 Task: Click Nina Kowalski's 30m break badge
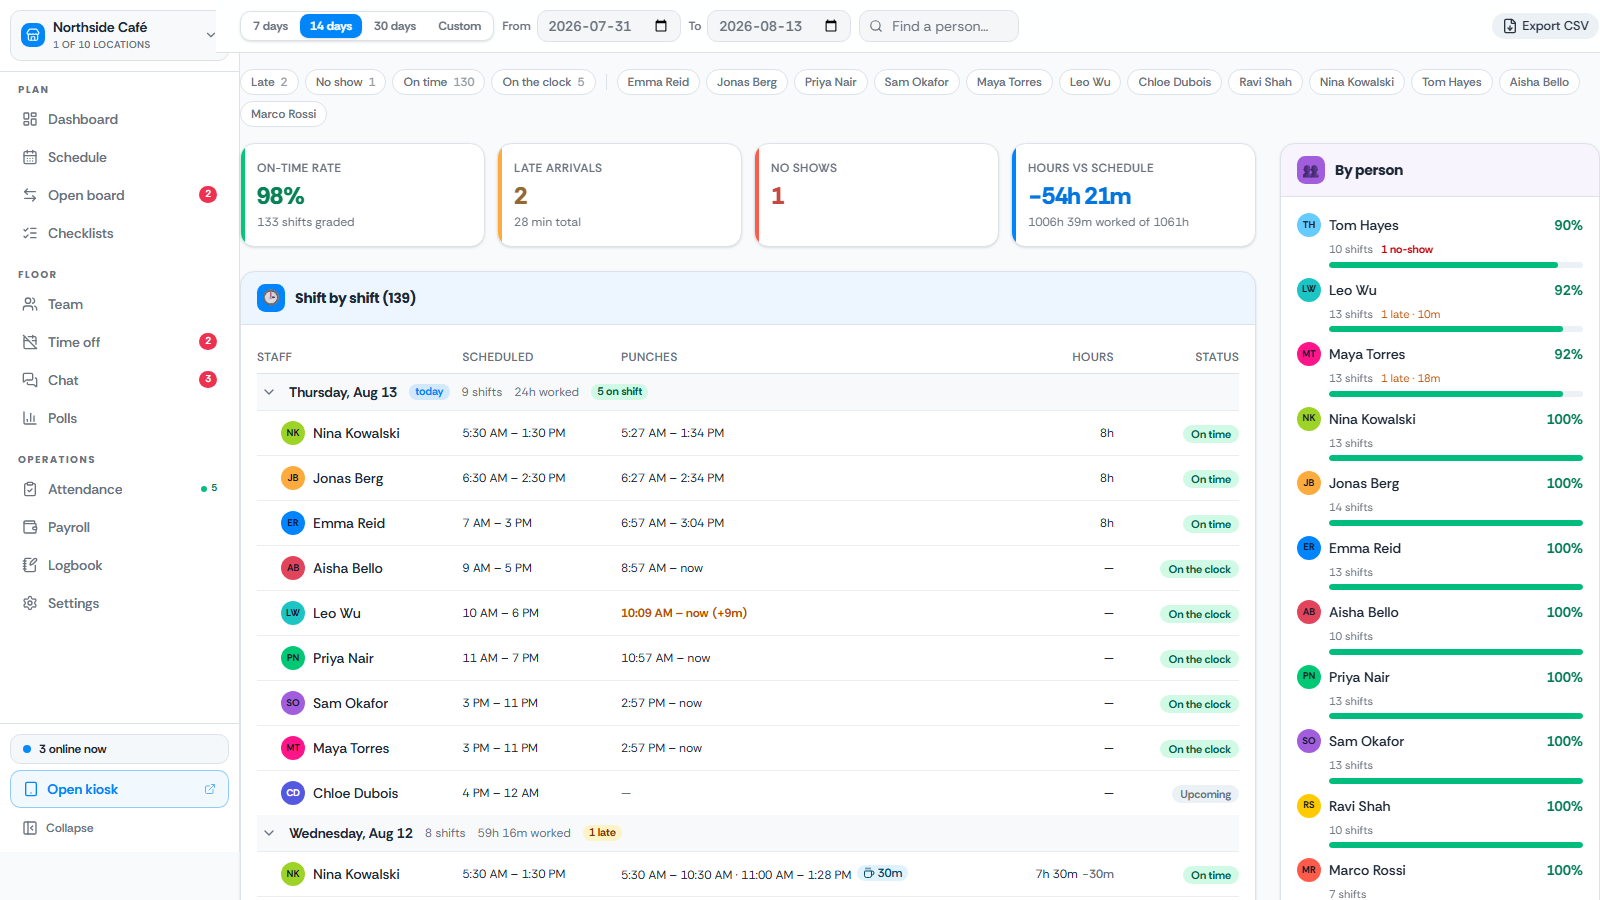click(x=883, y=873)
